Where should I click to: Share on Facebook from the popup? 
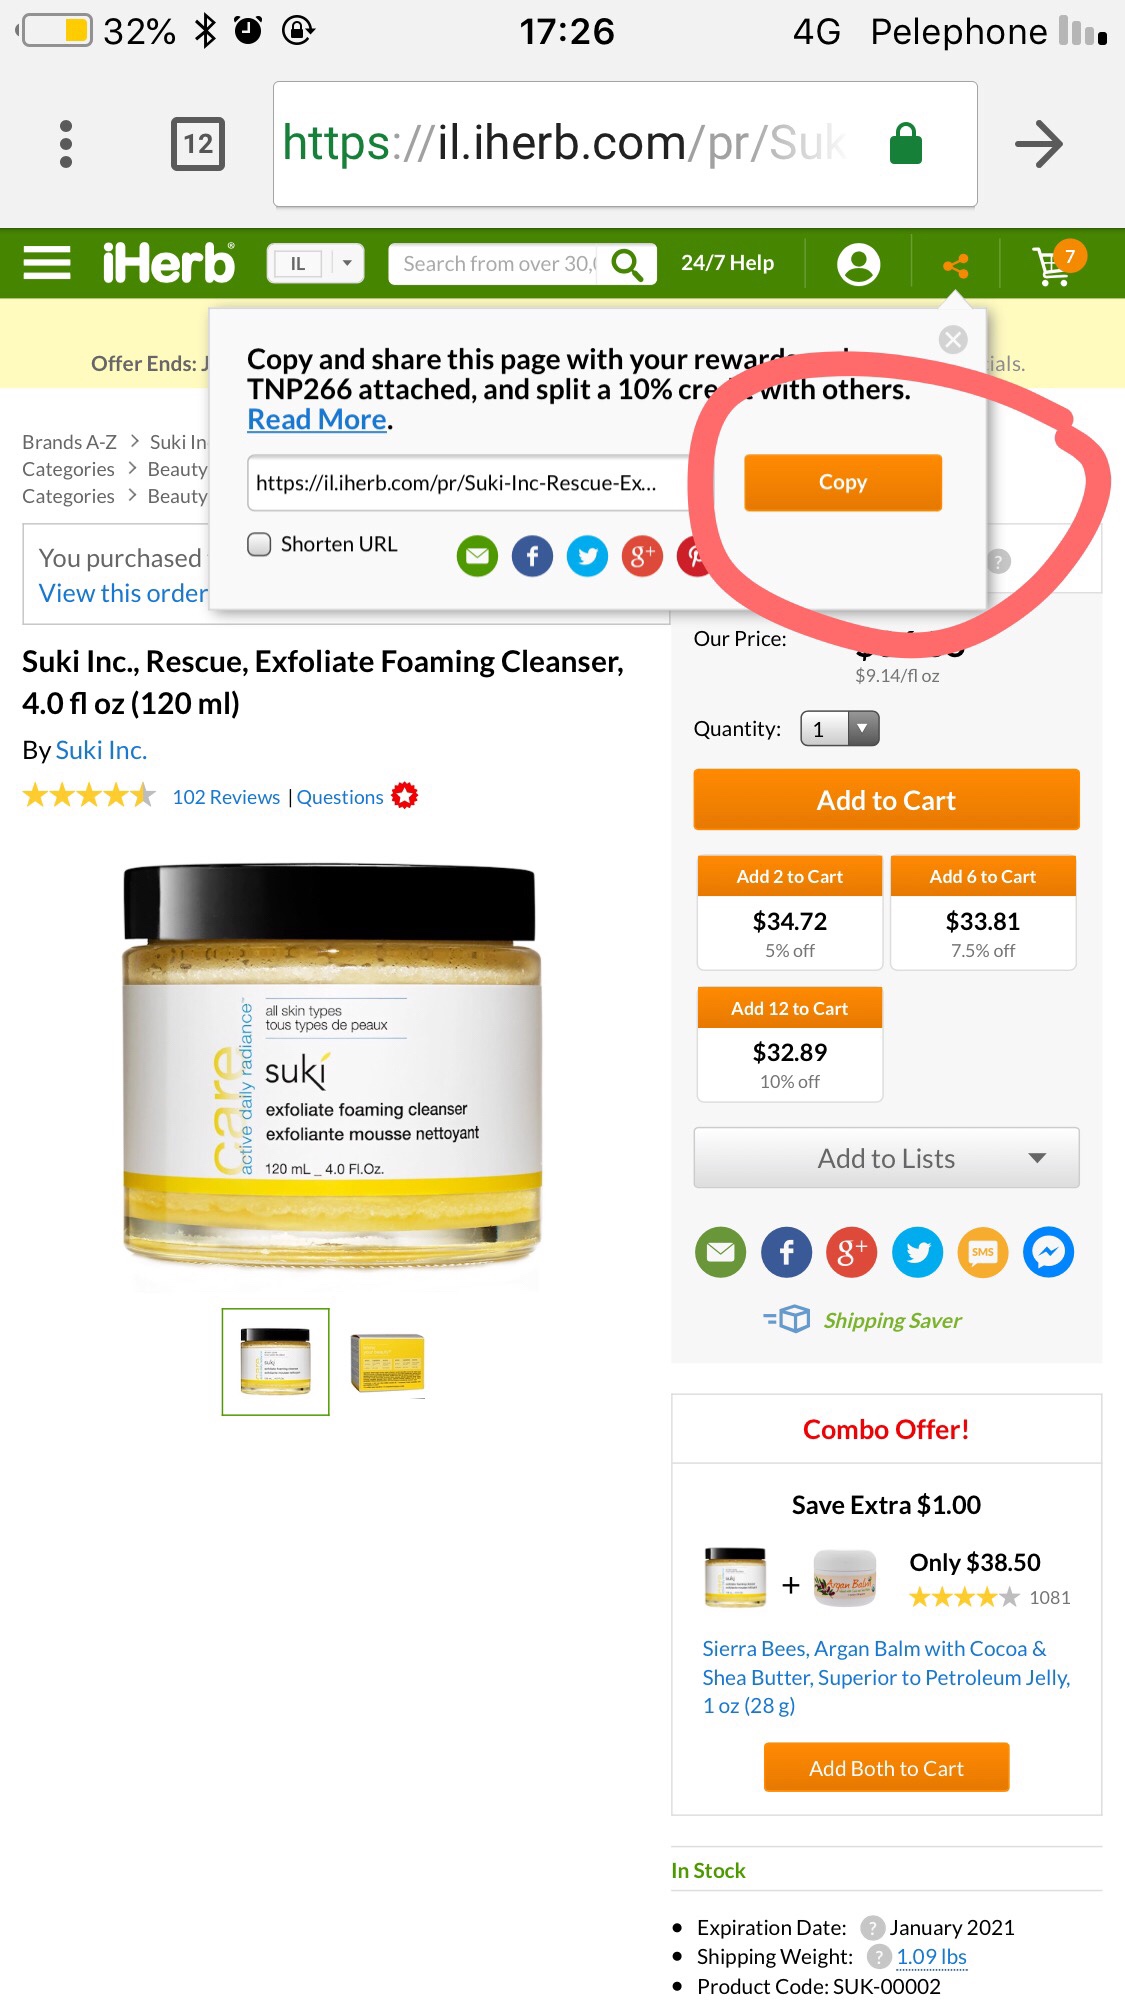(x=532, y=556)
